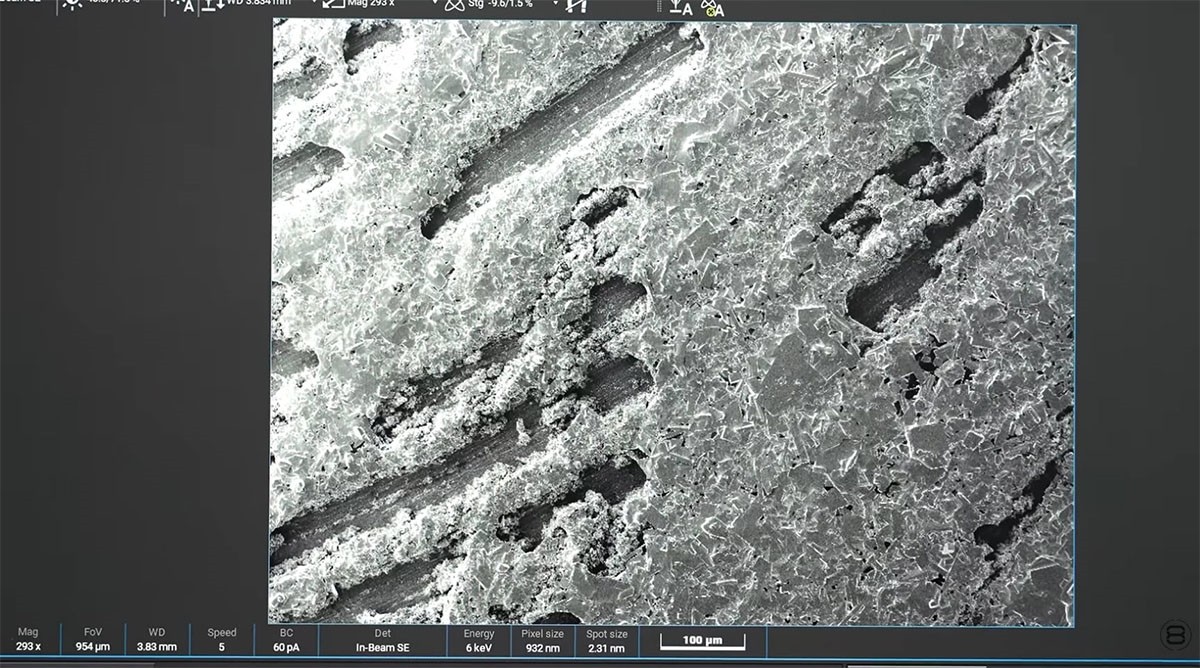
Task: Click the magnification resize icon
Action: click(334, 5)
